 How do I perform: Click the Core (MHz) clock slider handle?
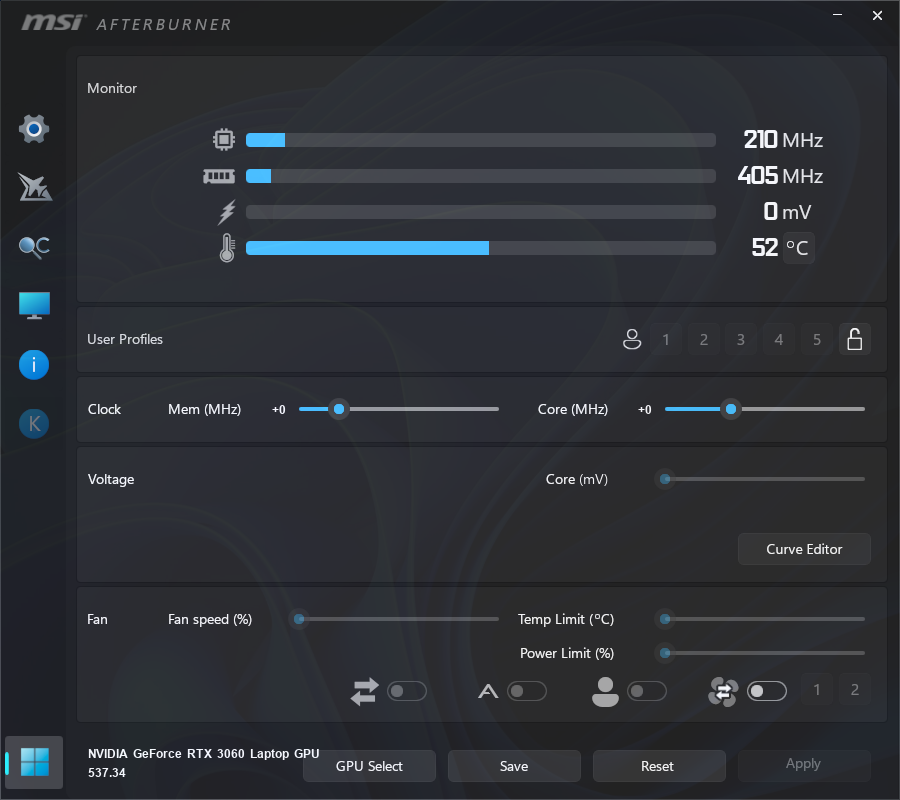click(731, 409)
